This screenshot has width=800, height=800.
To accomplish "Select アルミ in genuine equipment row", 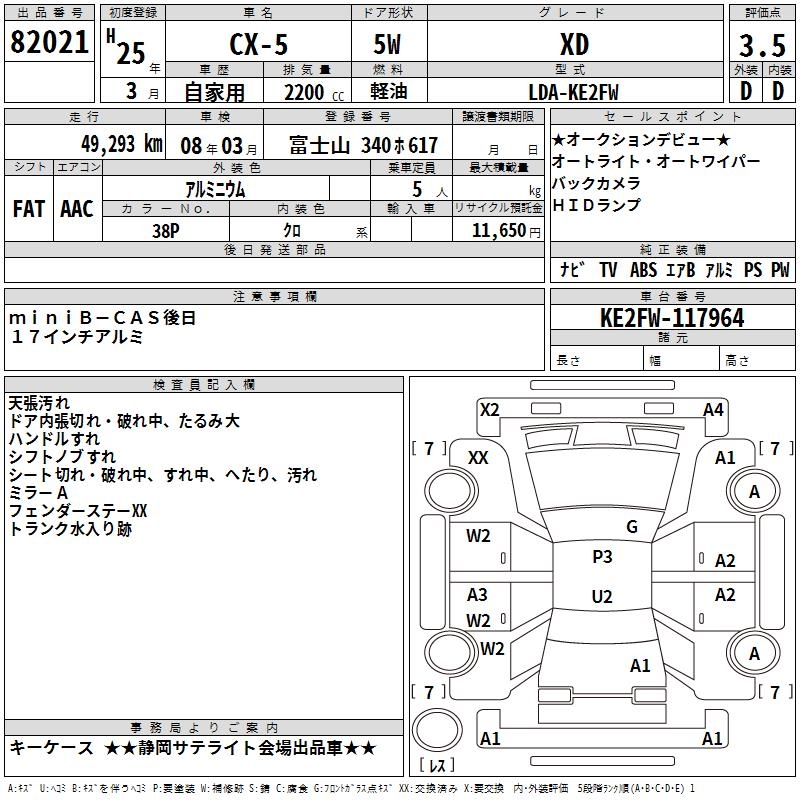I will tap(719, 269).
